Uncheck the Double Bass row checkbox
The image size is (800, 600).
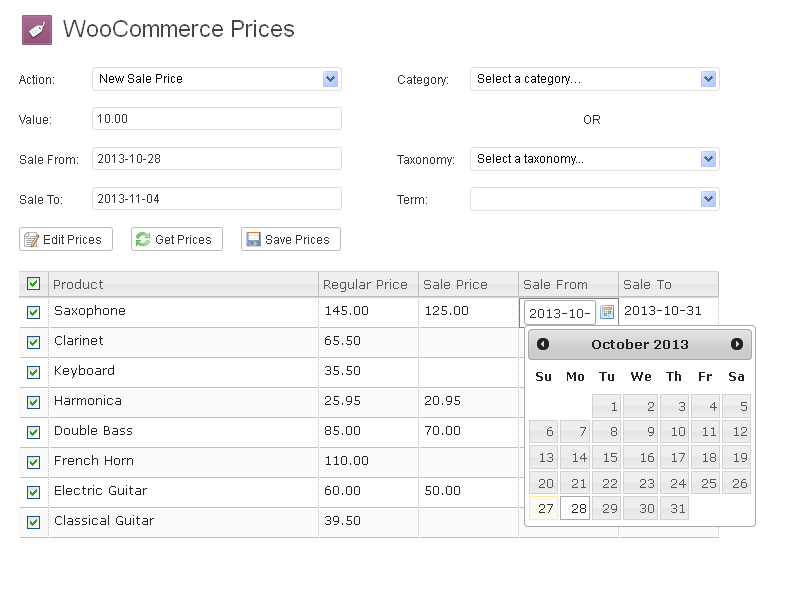point(34,433)
